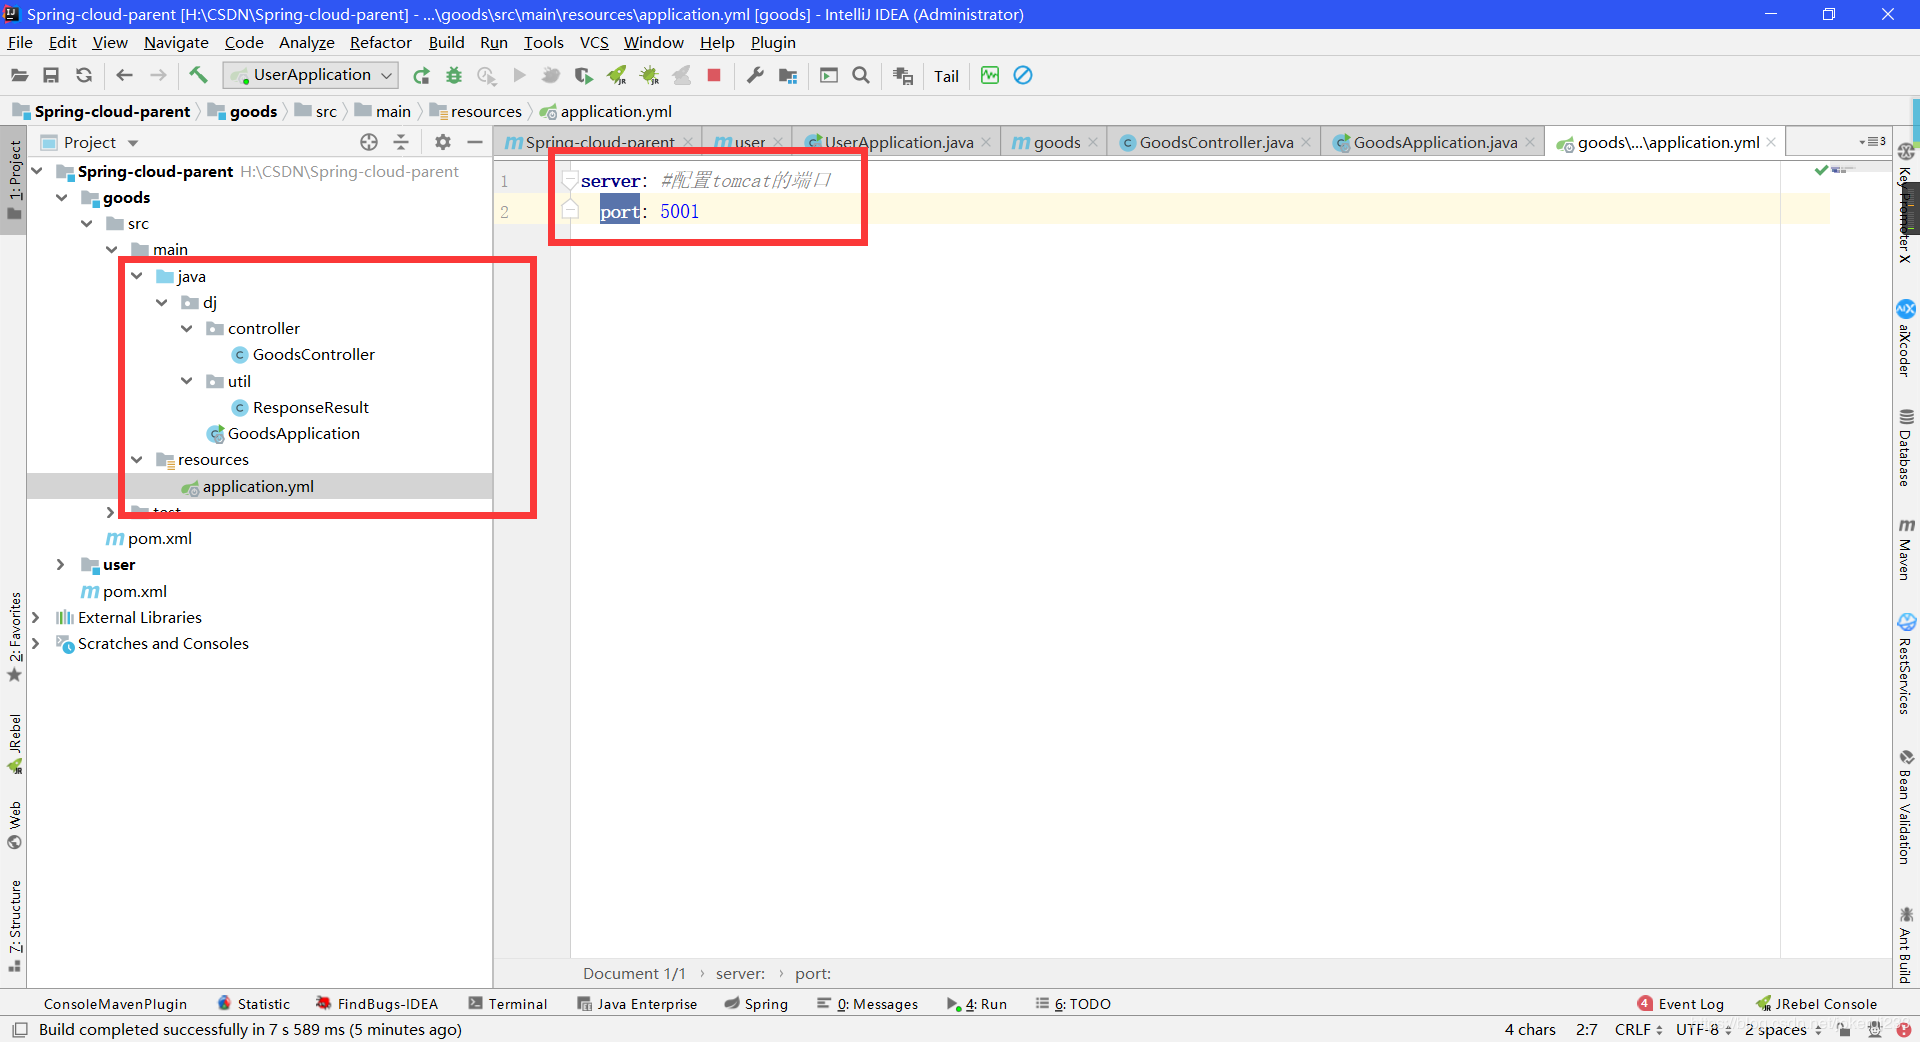This screenshot has width=1920, height=1042.
Task: Expand the user module node
Action: click(x=61, y=564)
